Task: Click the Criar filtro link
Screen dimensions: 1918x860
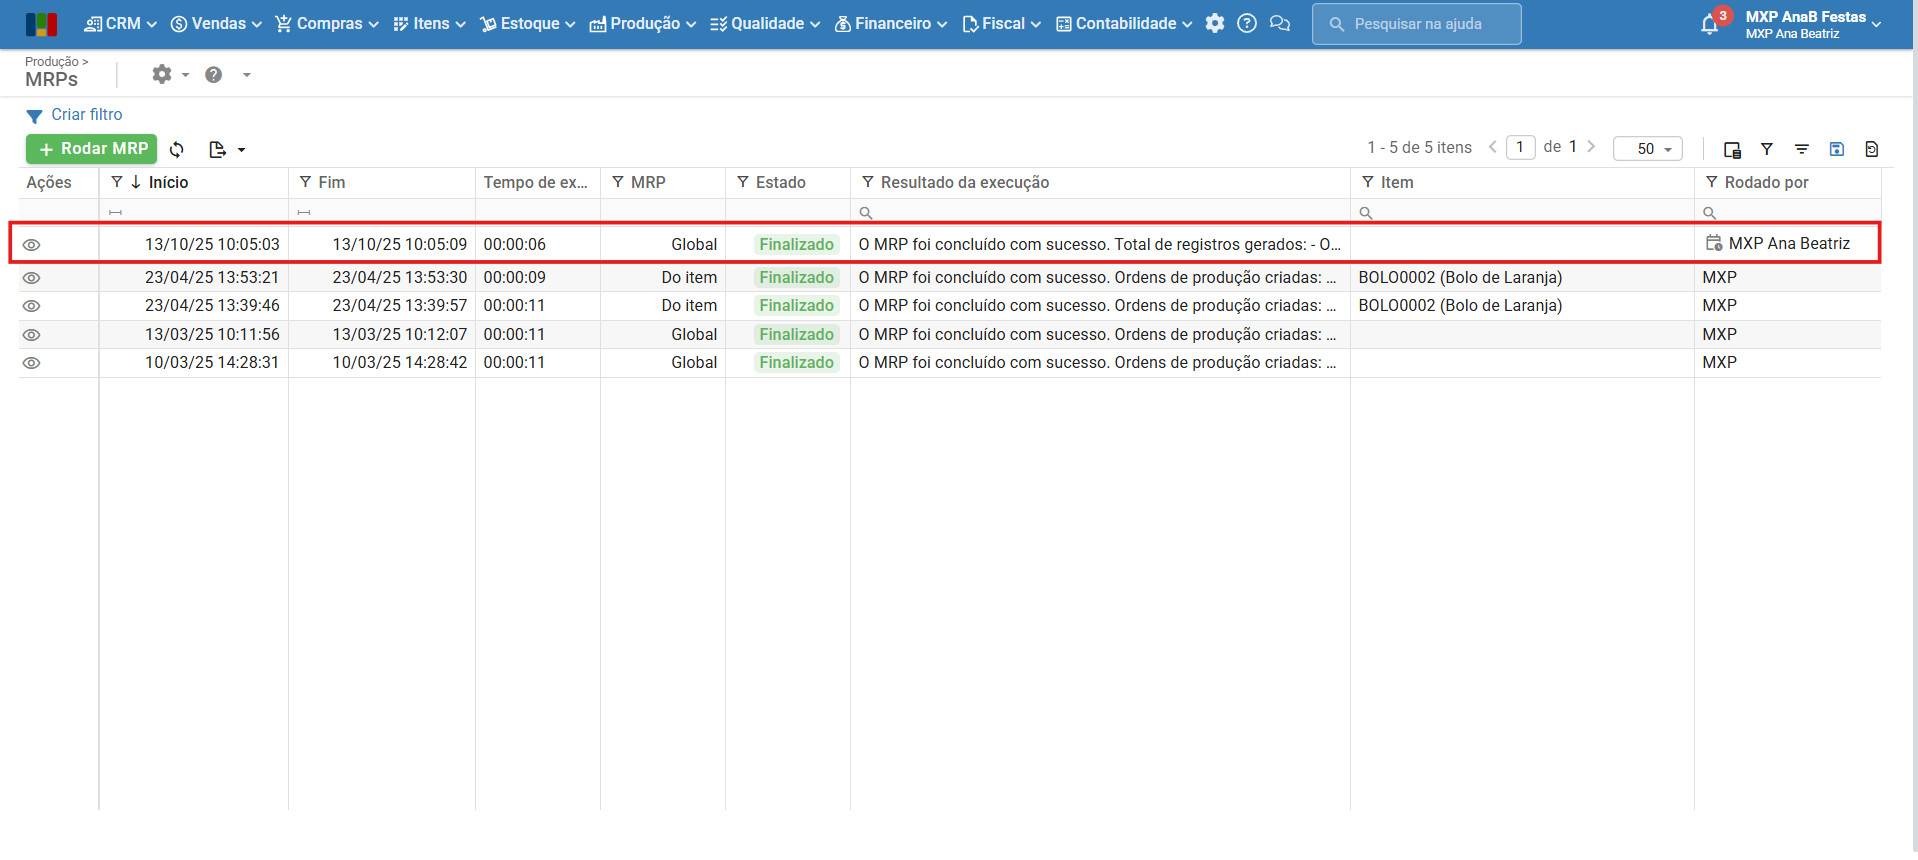Action: (86, 115)
